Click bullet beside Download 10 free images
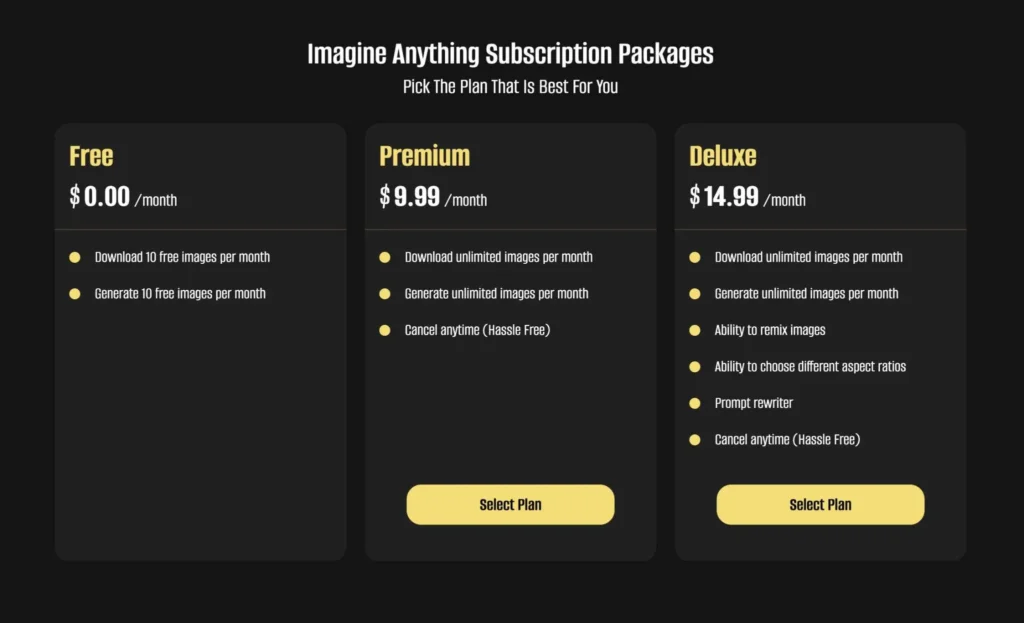 [75, 258]
